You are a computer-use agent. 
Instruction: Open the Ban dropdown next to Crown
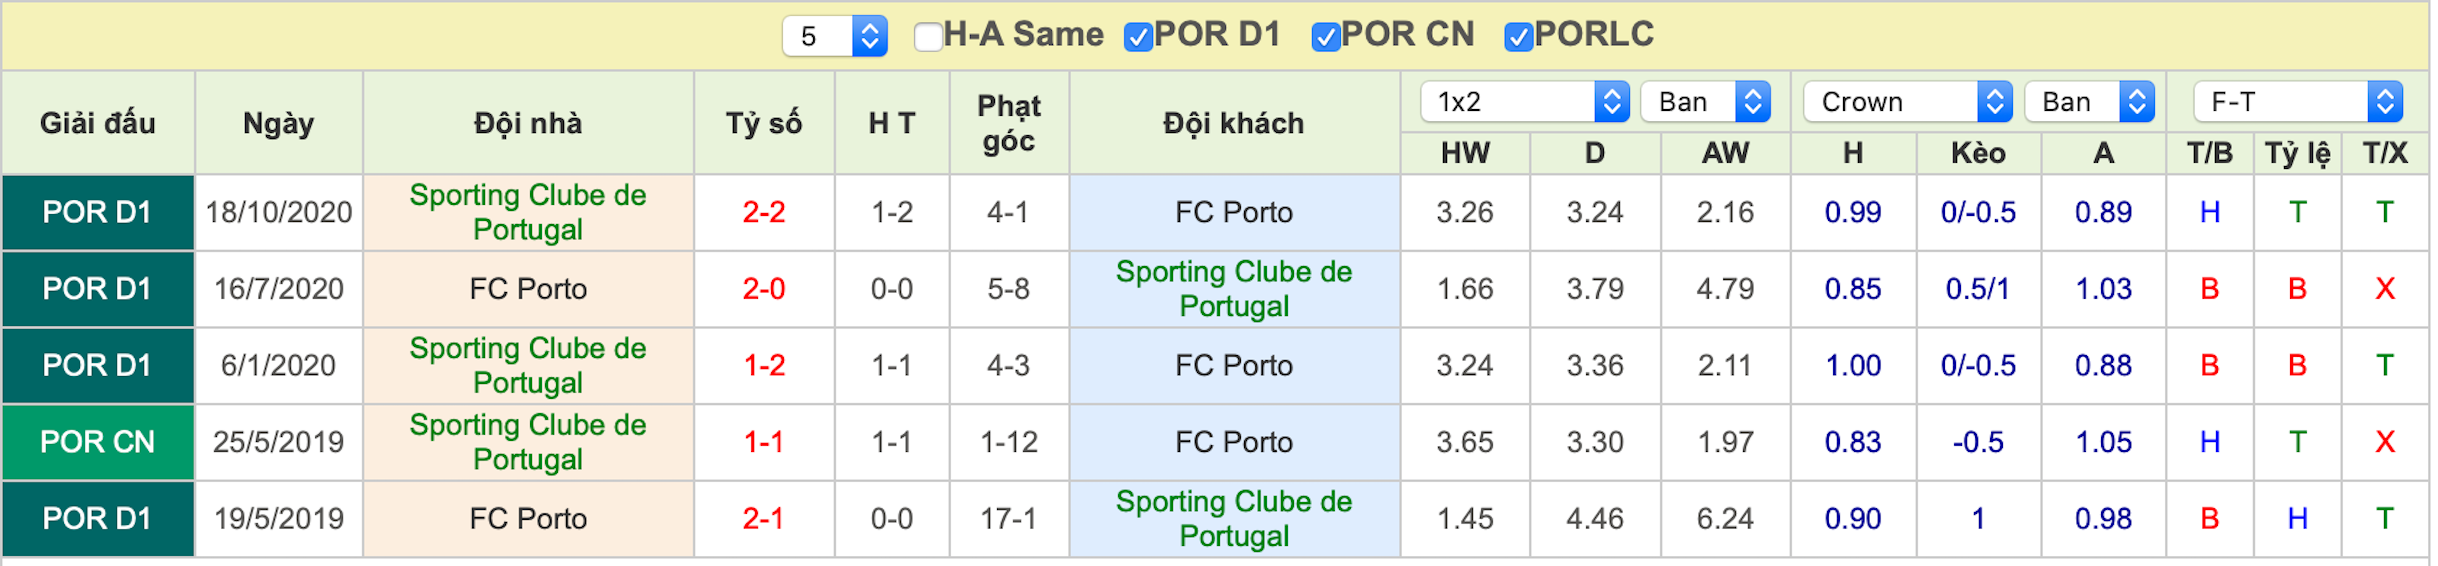(x=2090, y=102)
